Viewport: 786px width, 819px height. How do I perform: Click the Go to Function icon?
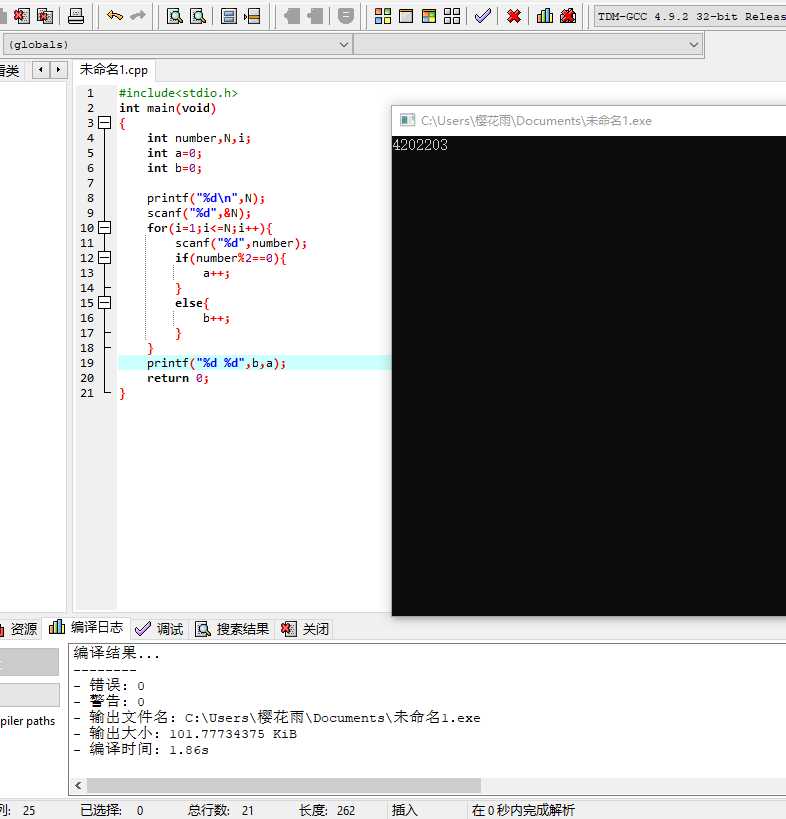point(229,16)
